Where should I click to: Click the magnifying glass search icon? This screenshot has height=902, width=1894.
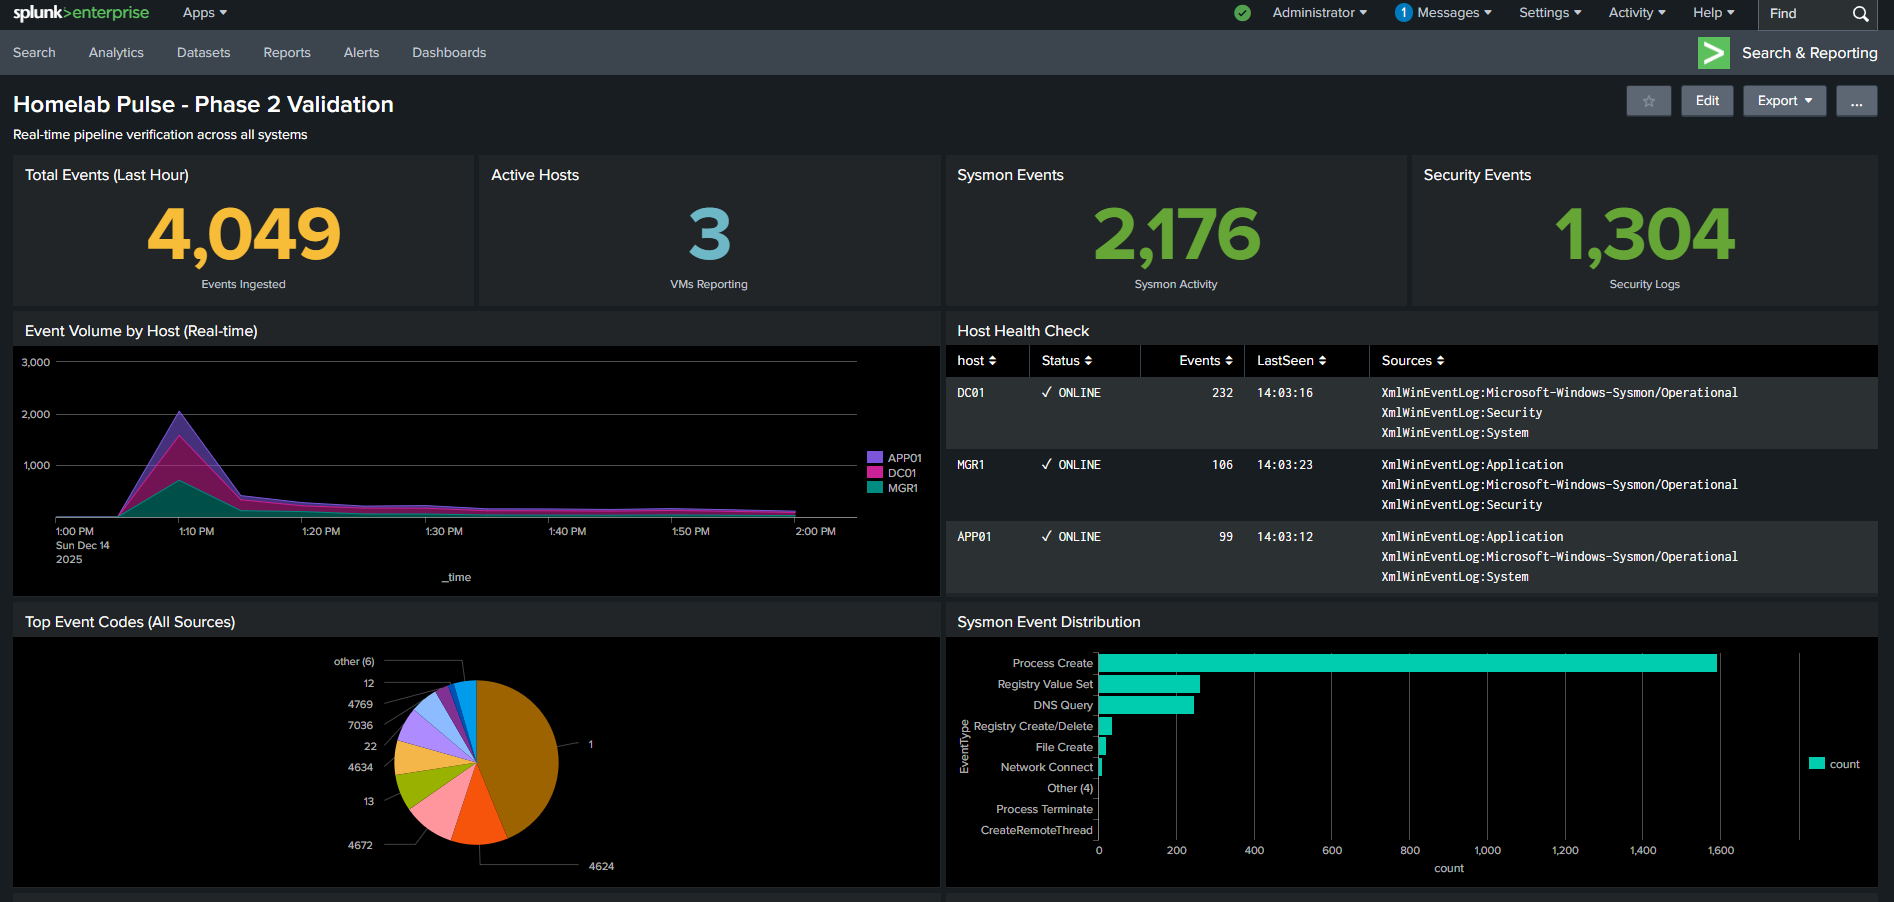click(x=1861, y=14)
